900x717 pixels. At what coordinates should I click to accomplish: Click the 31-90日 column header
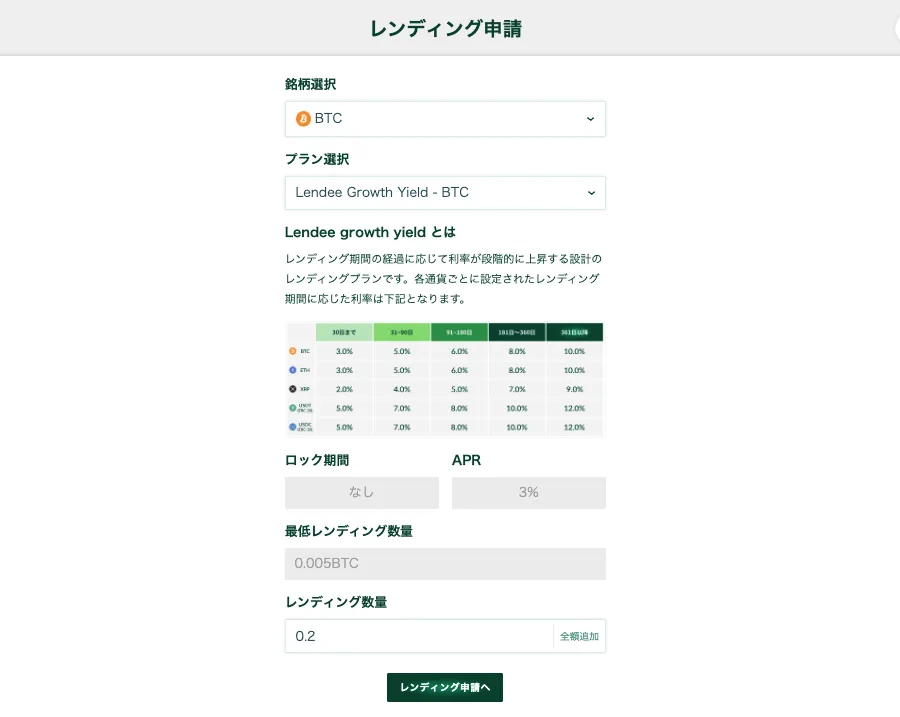coord(402,332)
